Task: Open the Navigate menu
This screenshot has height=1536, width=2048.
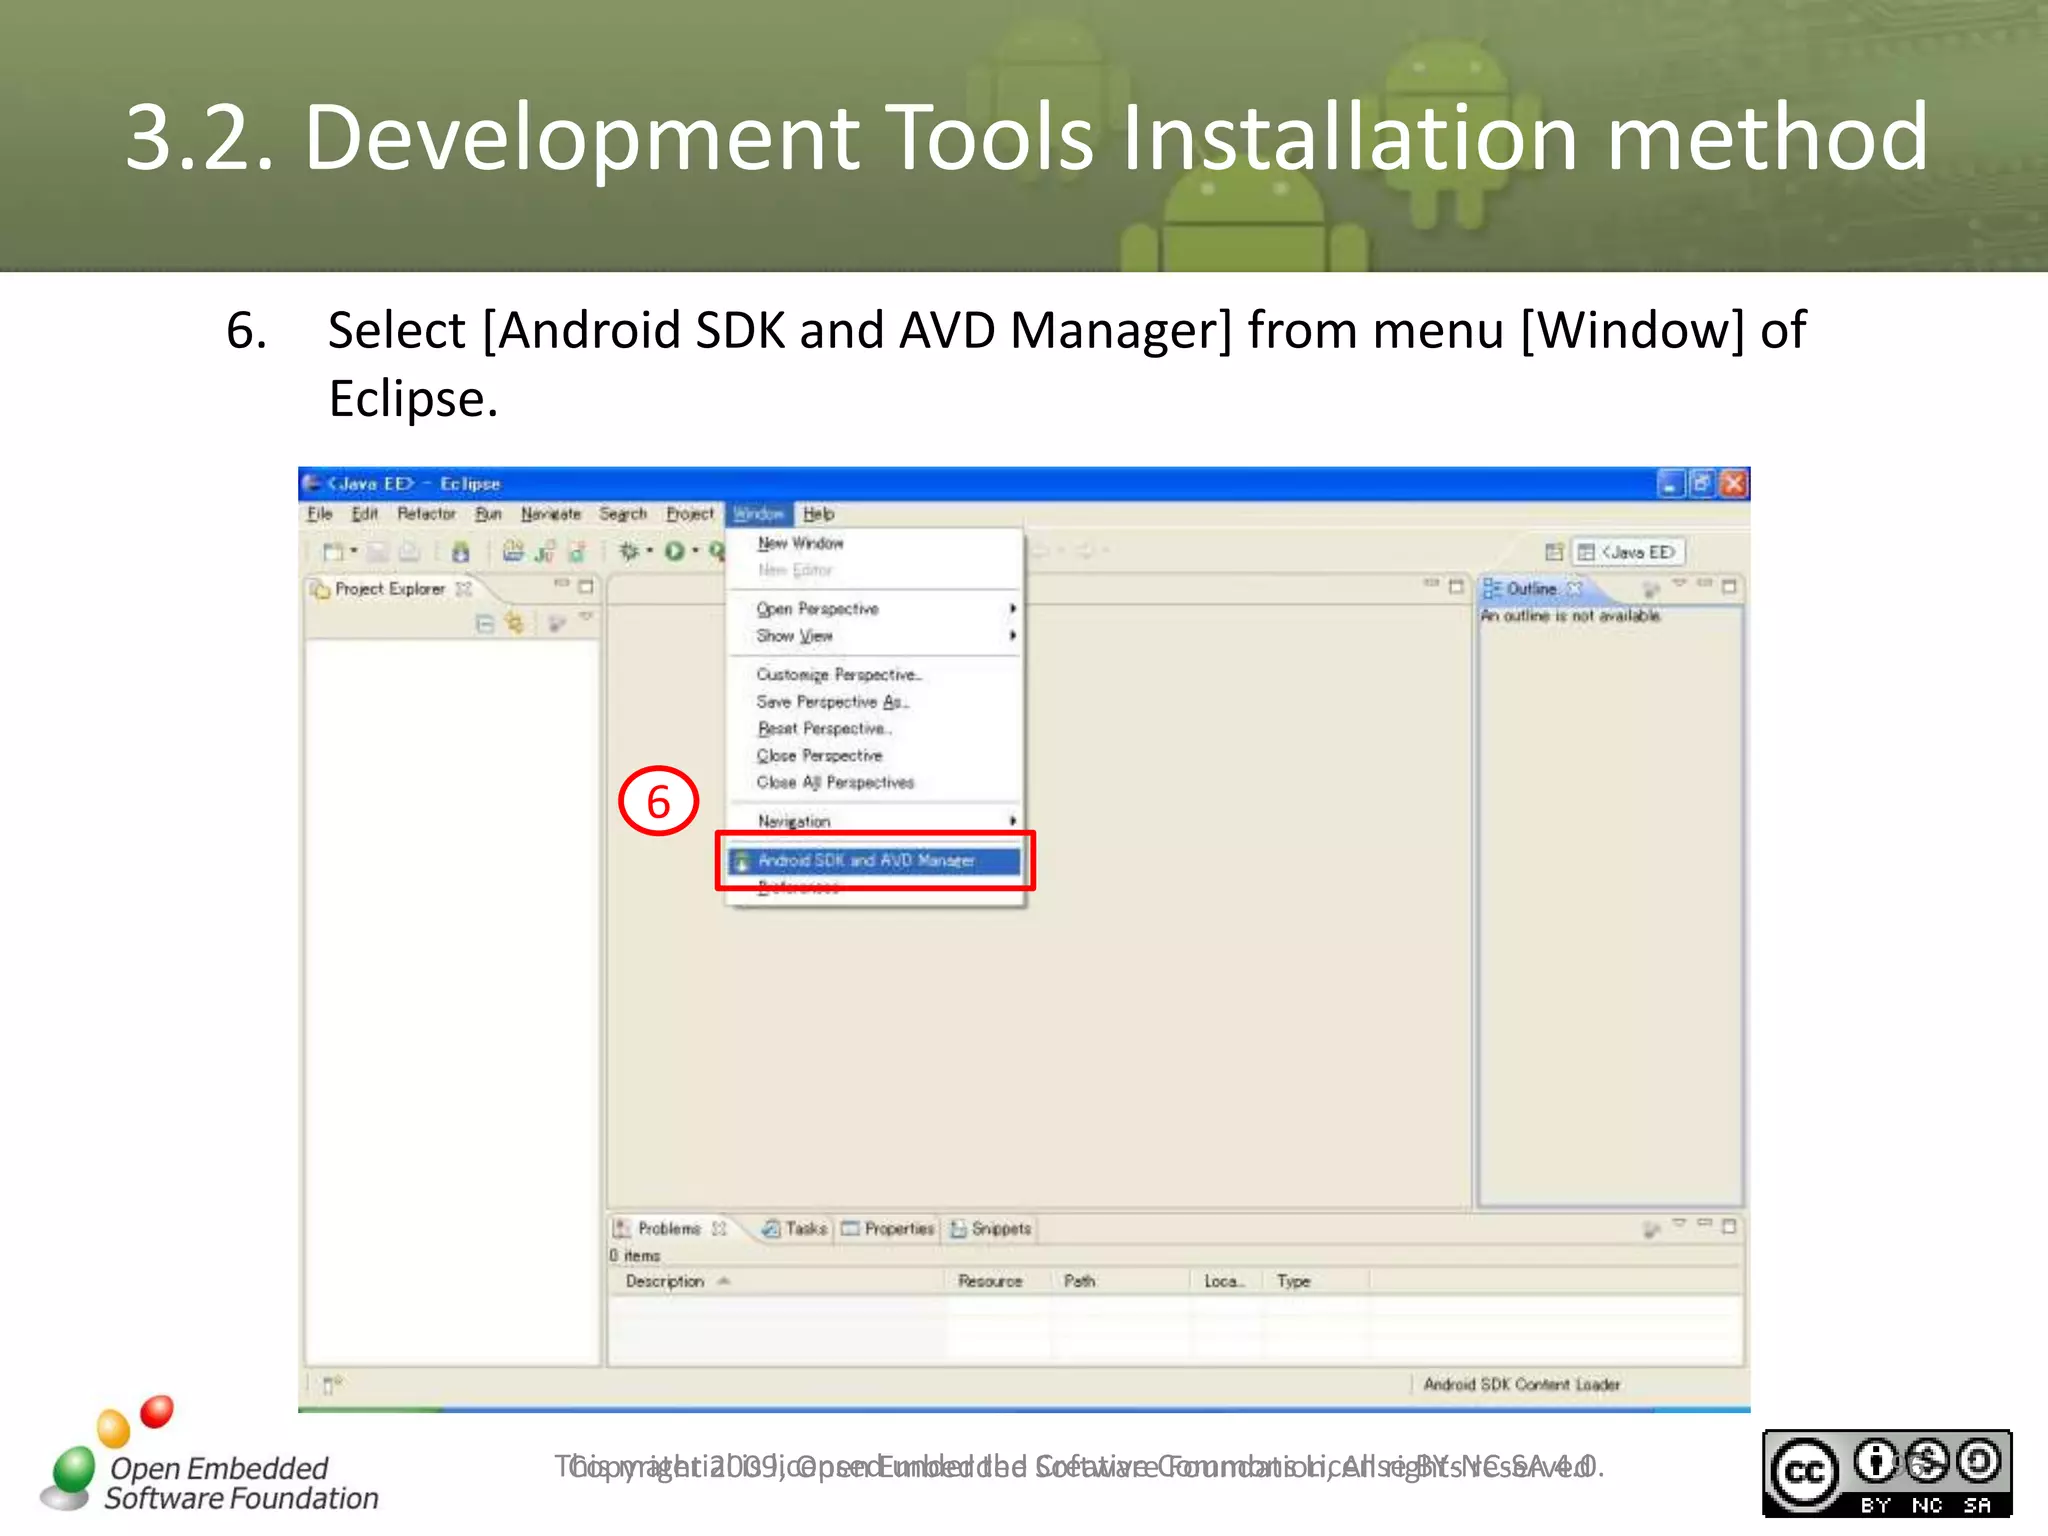Action: click(551, 514)
